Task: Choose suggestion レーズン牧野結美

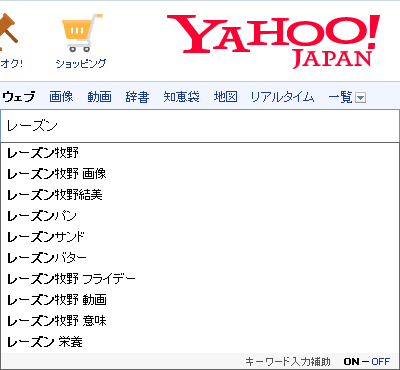Action: tap(200, 195)
